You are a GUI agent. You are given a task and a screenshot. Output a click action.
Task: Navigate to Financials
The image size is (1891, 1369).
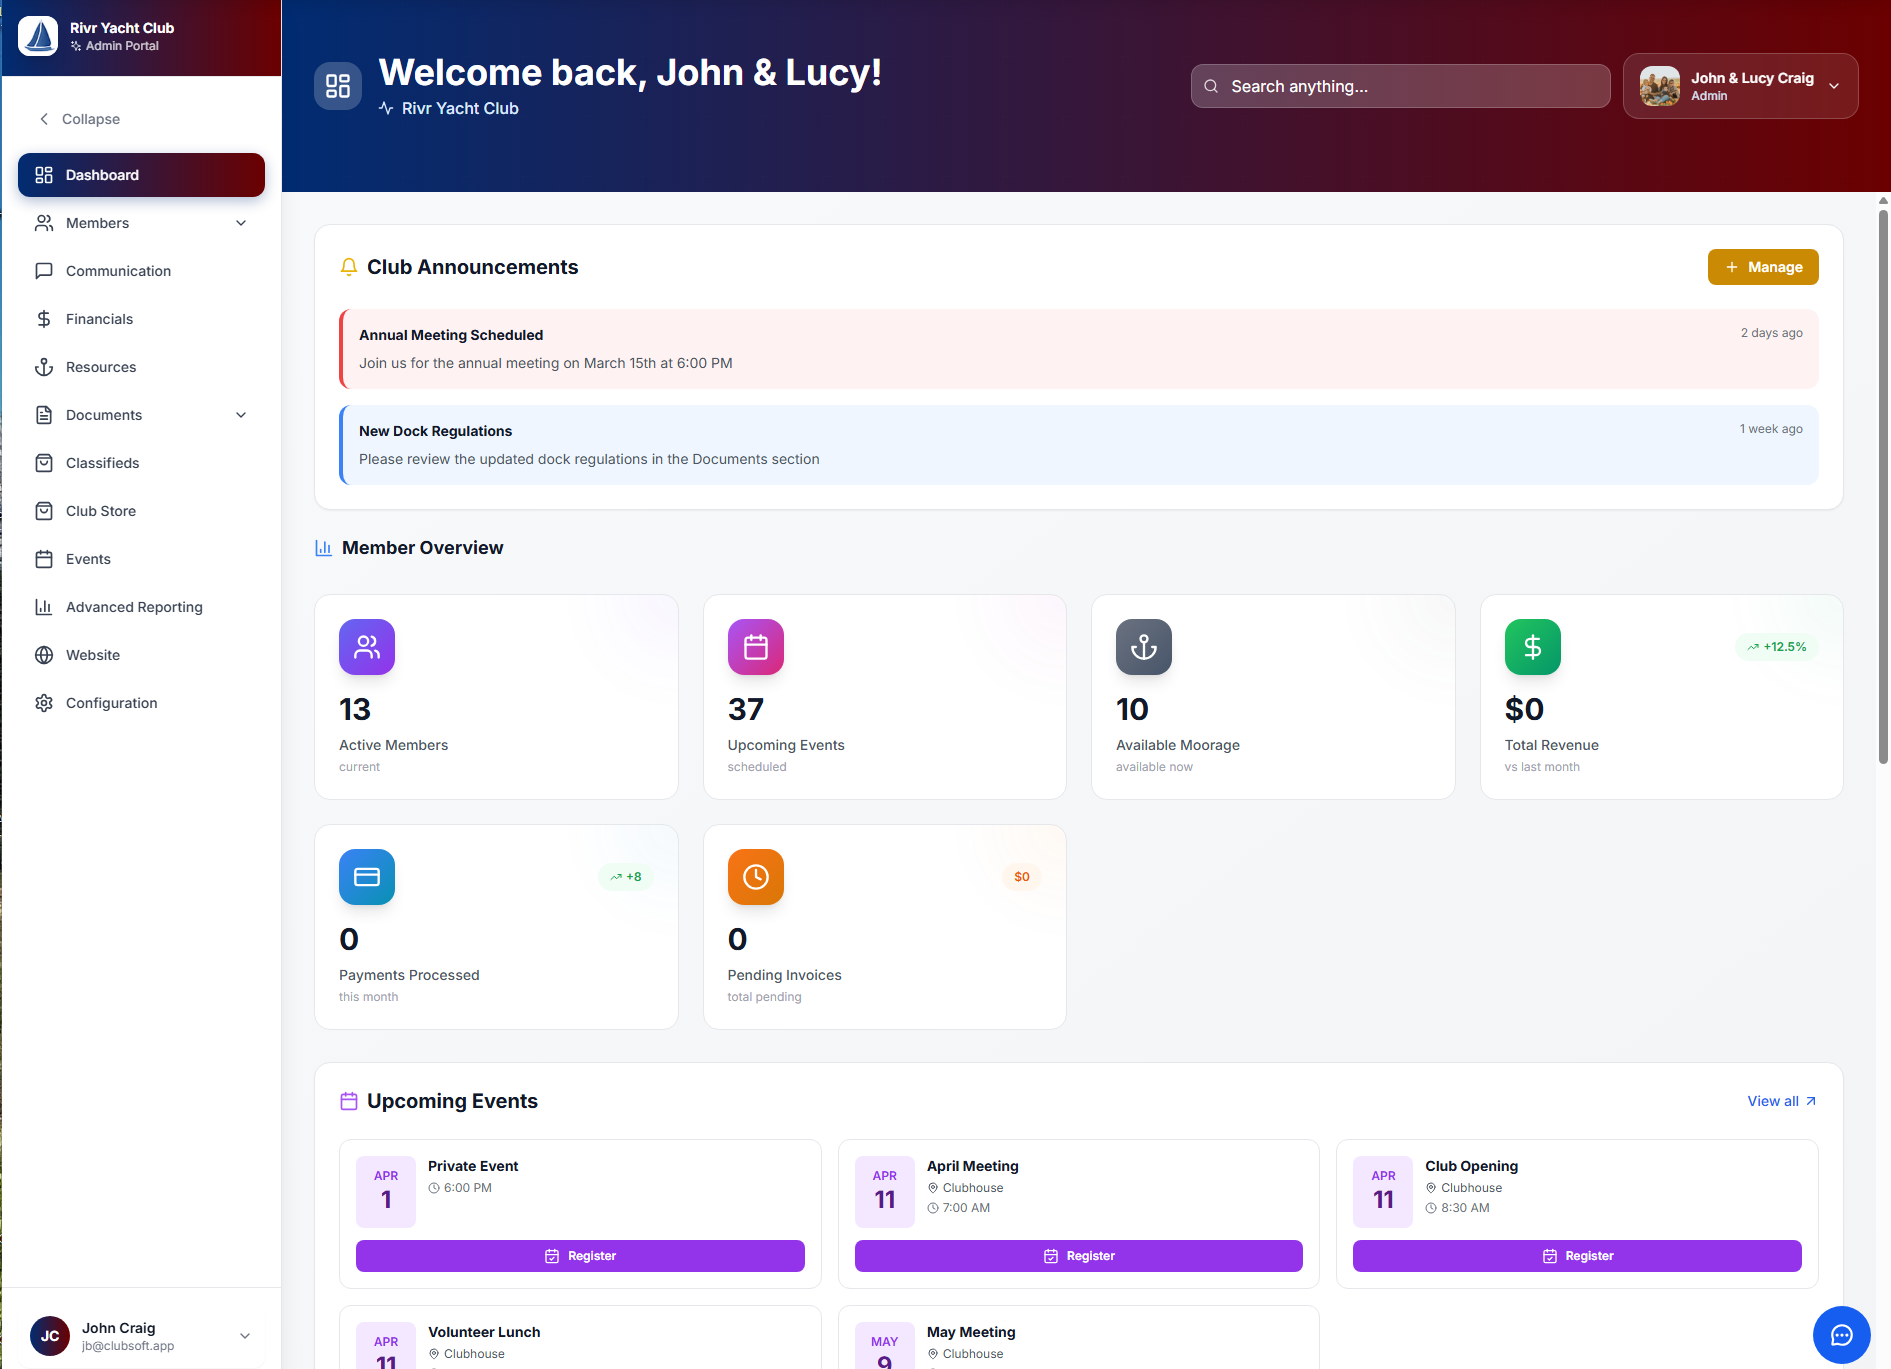(141, 319)
